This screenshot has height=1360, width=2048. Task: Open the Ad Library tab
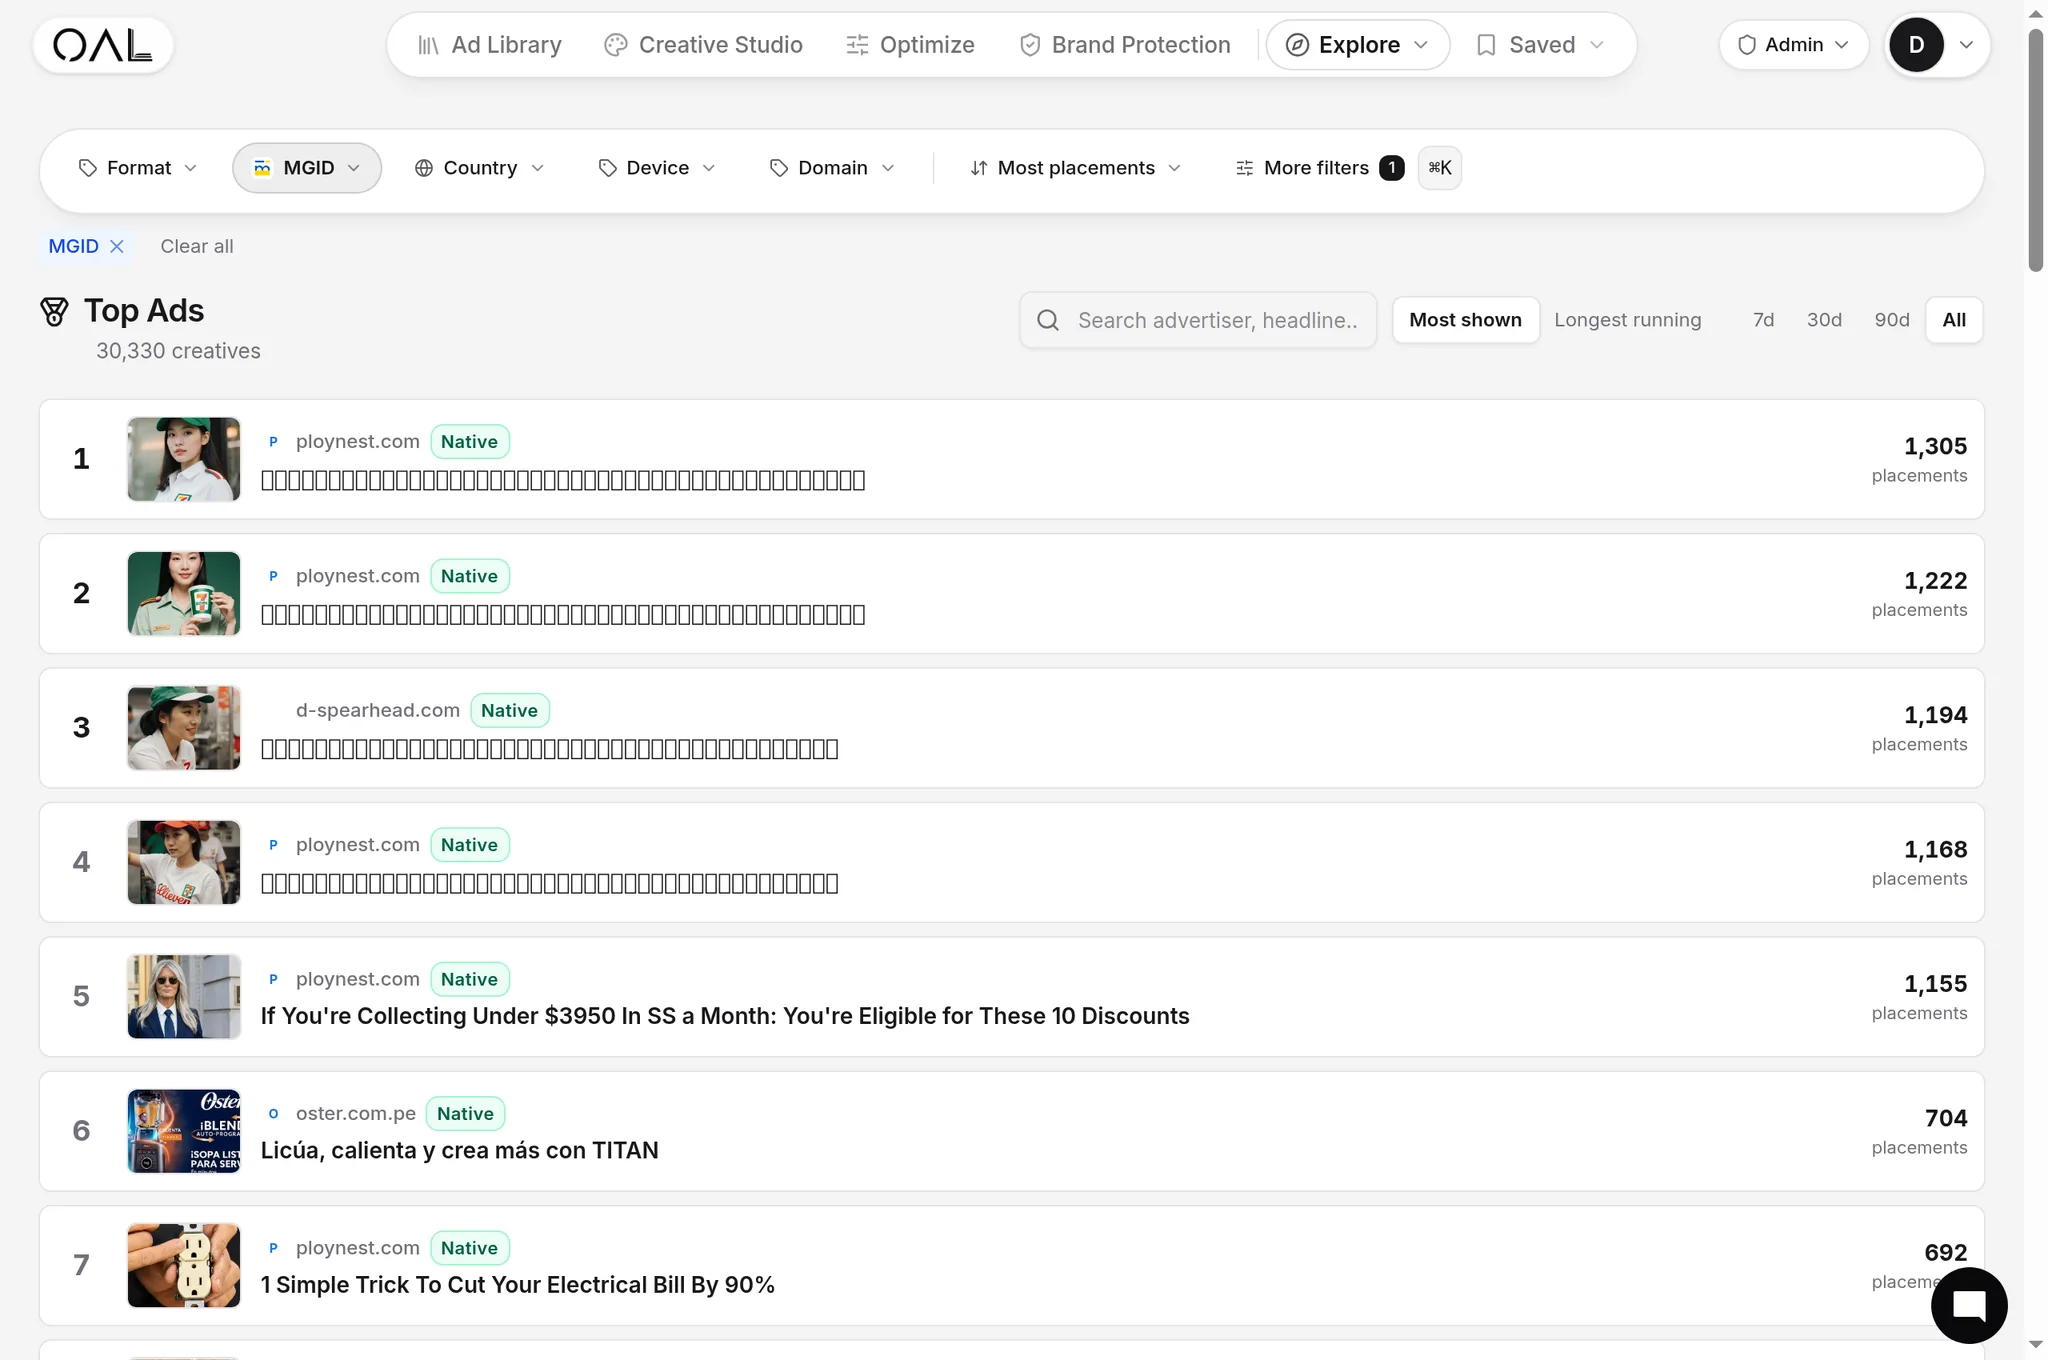click(489, 45)
